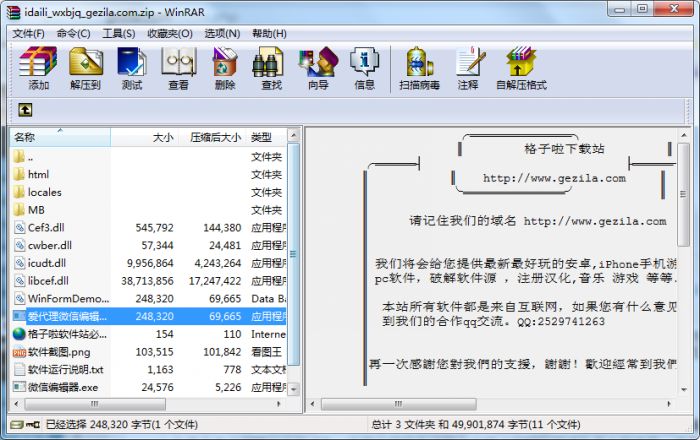The width and height of the screenshot is (700, 440).
Task: Click file list horizontal scroll left arrow
Action: (17, 404)
